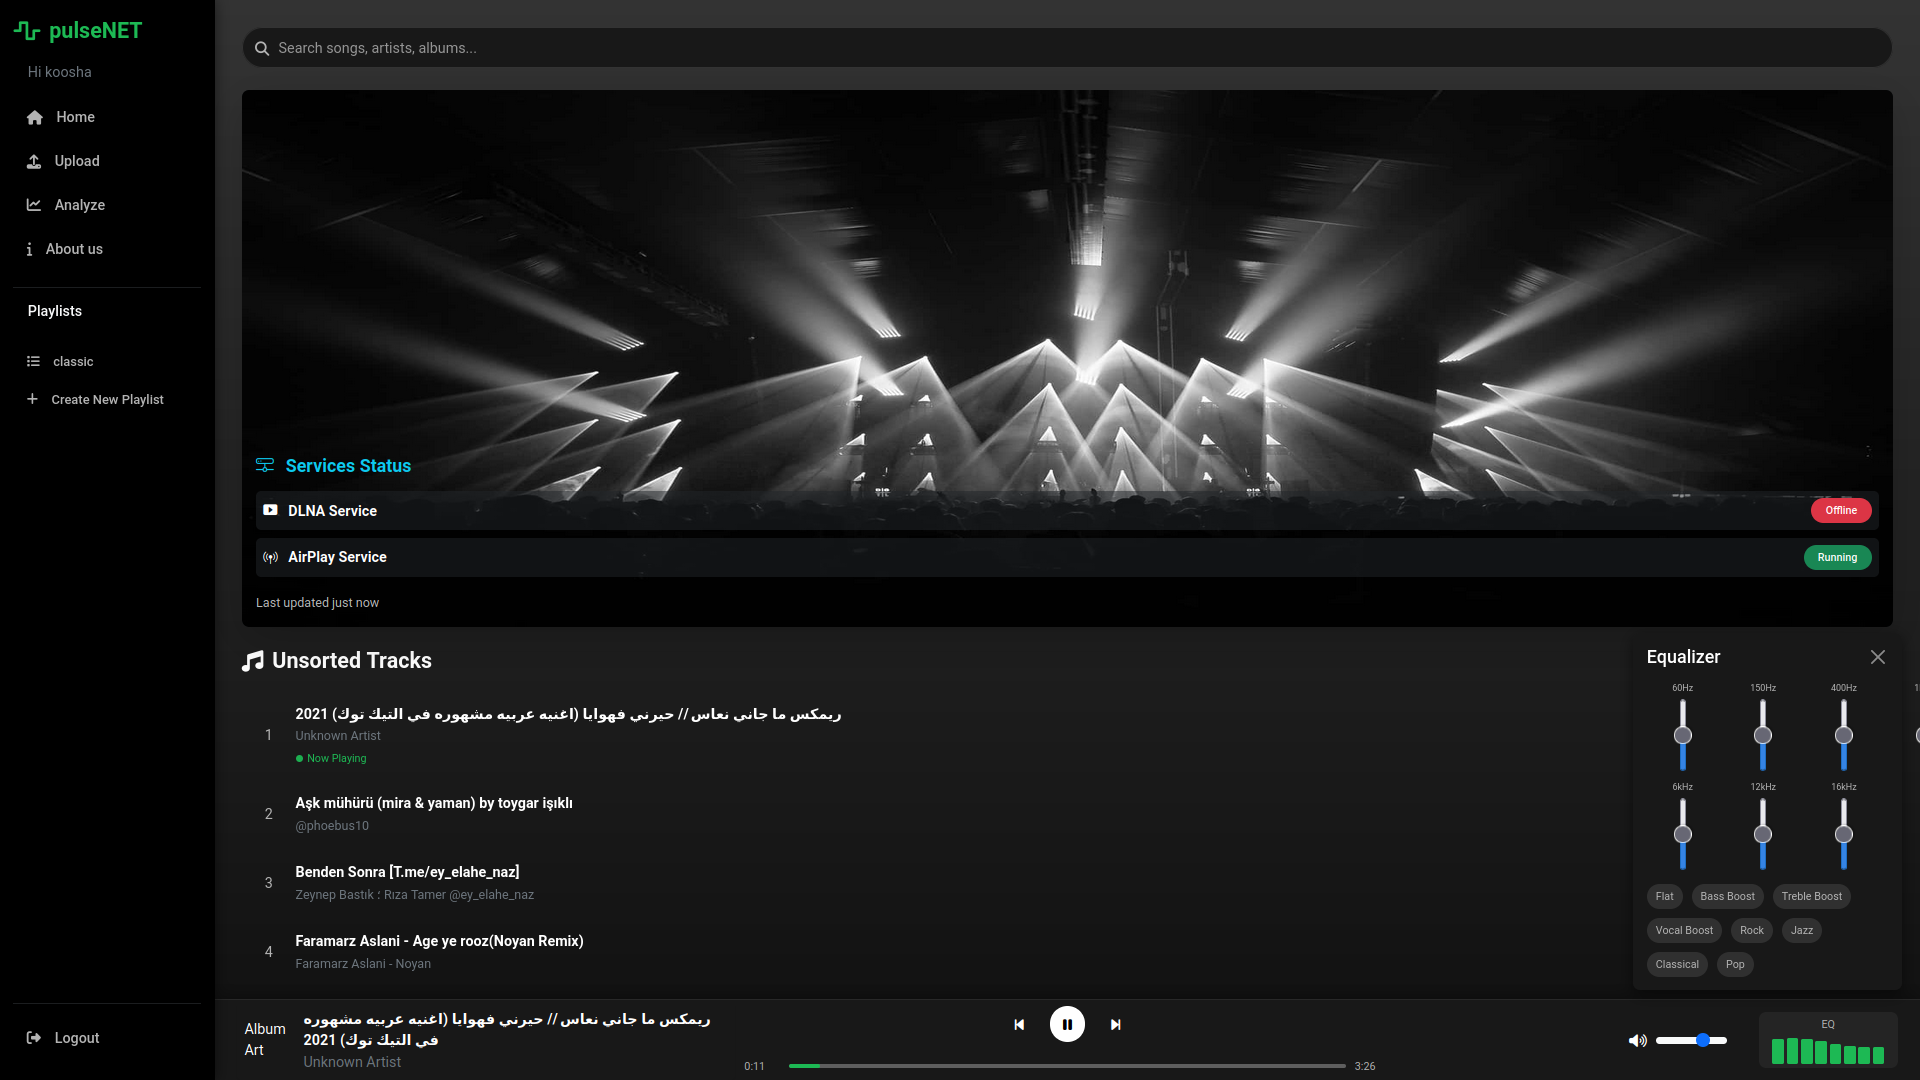
Task: Open the Analyze page
Action: (x=79, y=205)
